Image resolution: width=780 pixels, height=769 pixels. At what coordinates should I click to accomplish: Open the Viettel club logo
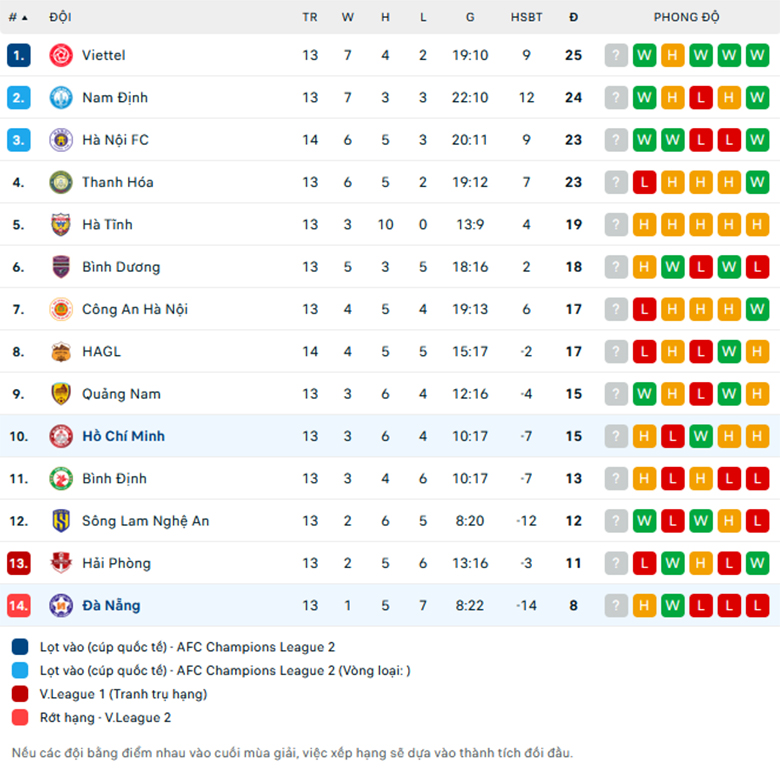coord(61,55)
